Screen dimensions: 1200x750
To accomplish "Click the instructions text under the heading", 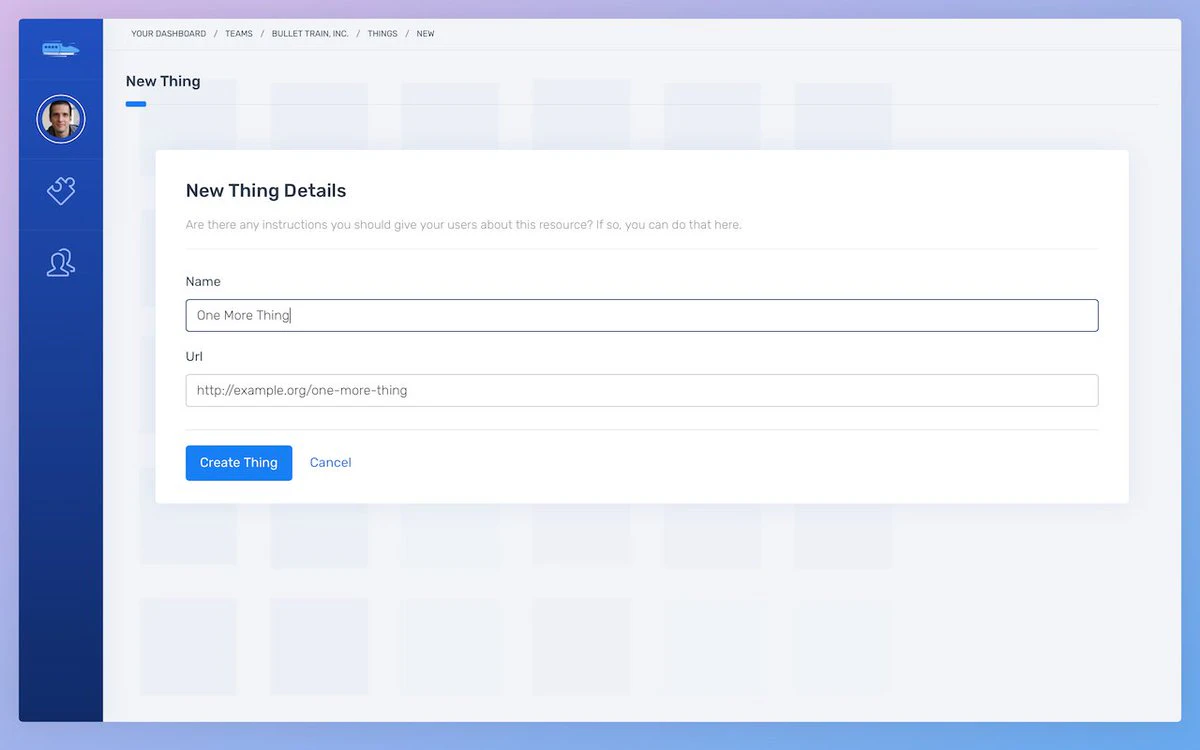I will click(x=463, y=225).
